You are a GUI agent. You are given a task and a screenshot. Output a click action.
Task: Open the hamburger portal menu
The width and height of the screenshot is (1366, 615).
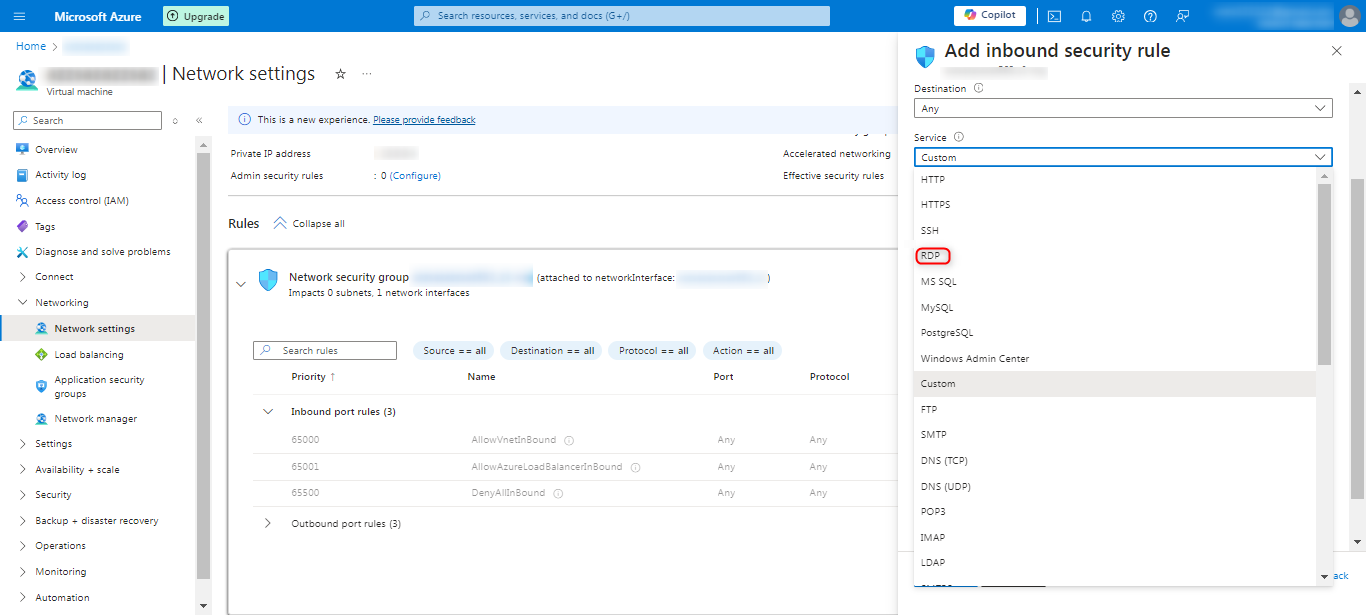pyautogui.click(x=20, y=16)
